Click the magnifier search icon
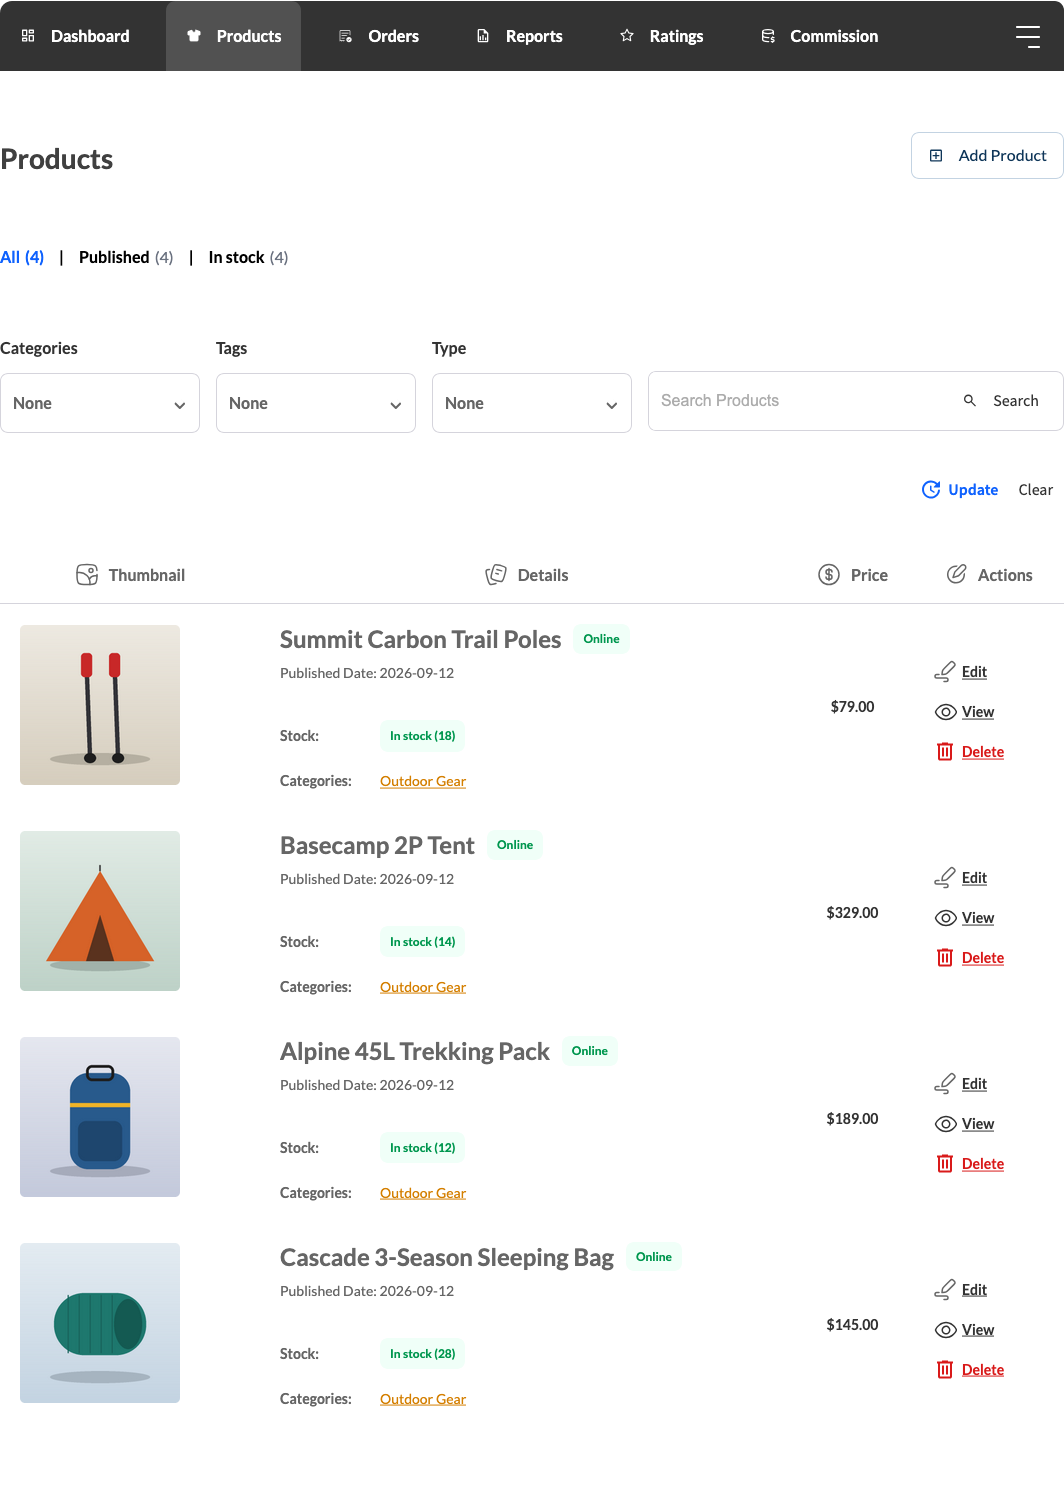Screen dimensions: 1064x1509 point(970,400)
